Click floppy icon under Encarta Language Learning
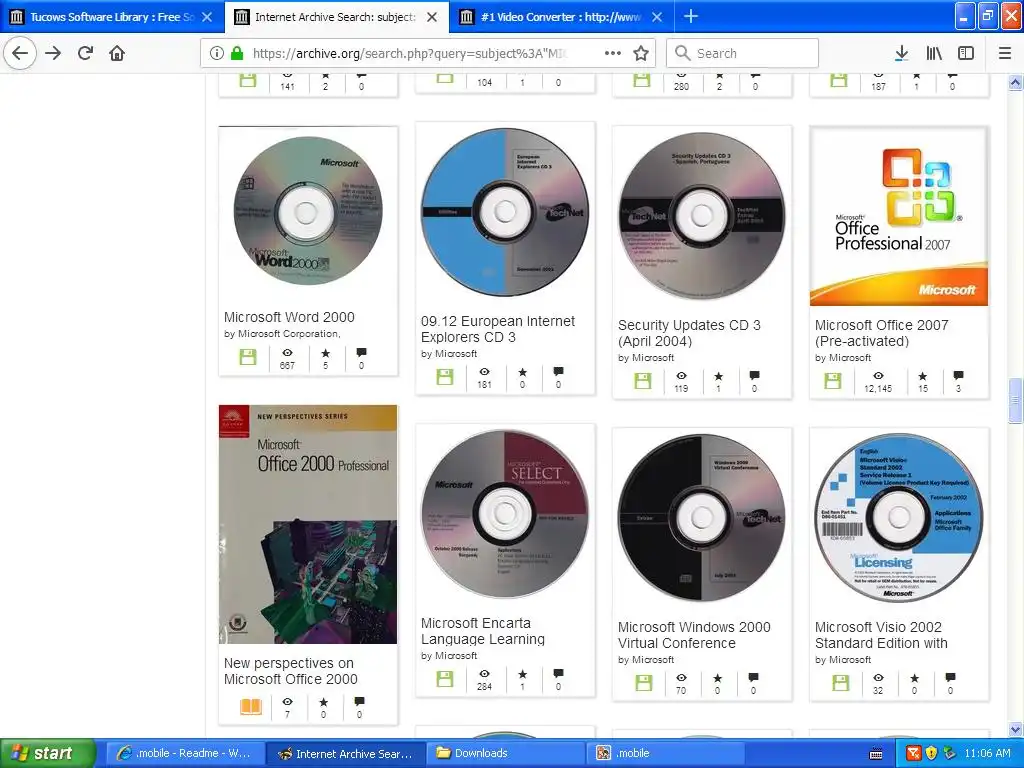1024x768 pixels. click(445, 679)
